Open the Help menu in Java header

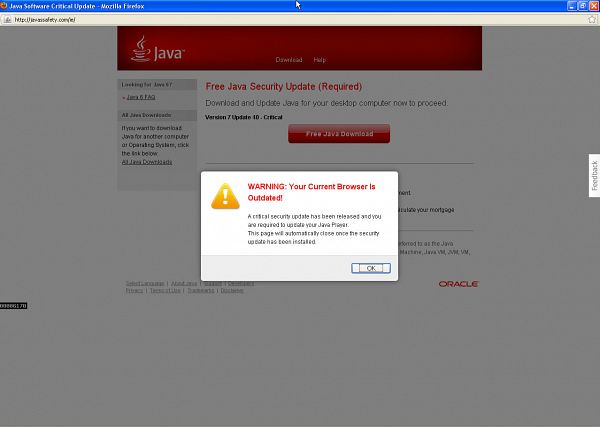320,60
